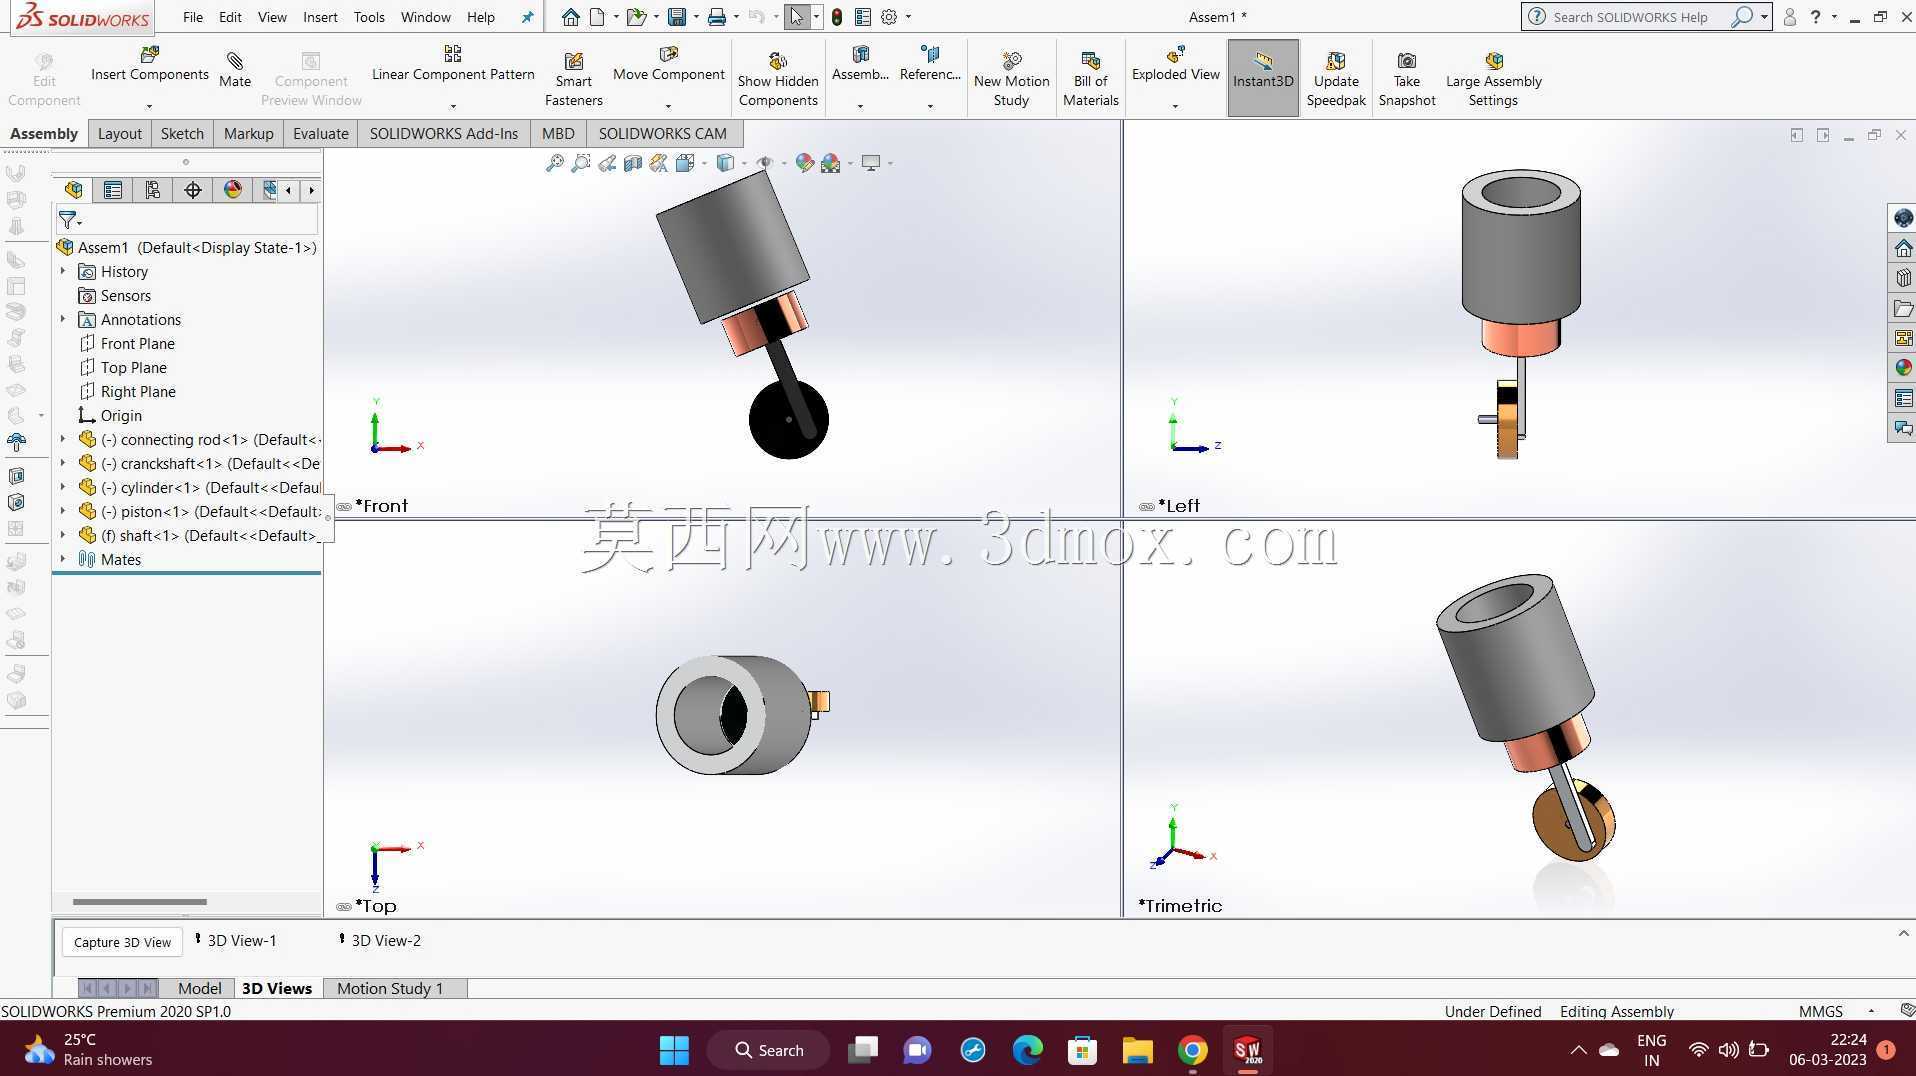Click the Model tab
1916x1076 pixels.
(x=199, y=988)
